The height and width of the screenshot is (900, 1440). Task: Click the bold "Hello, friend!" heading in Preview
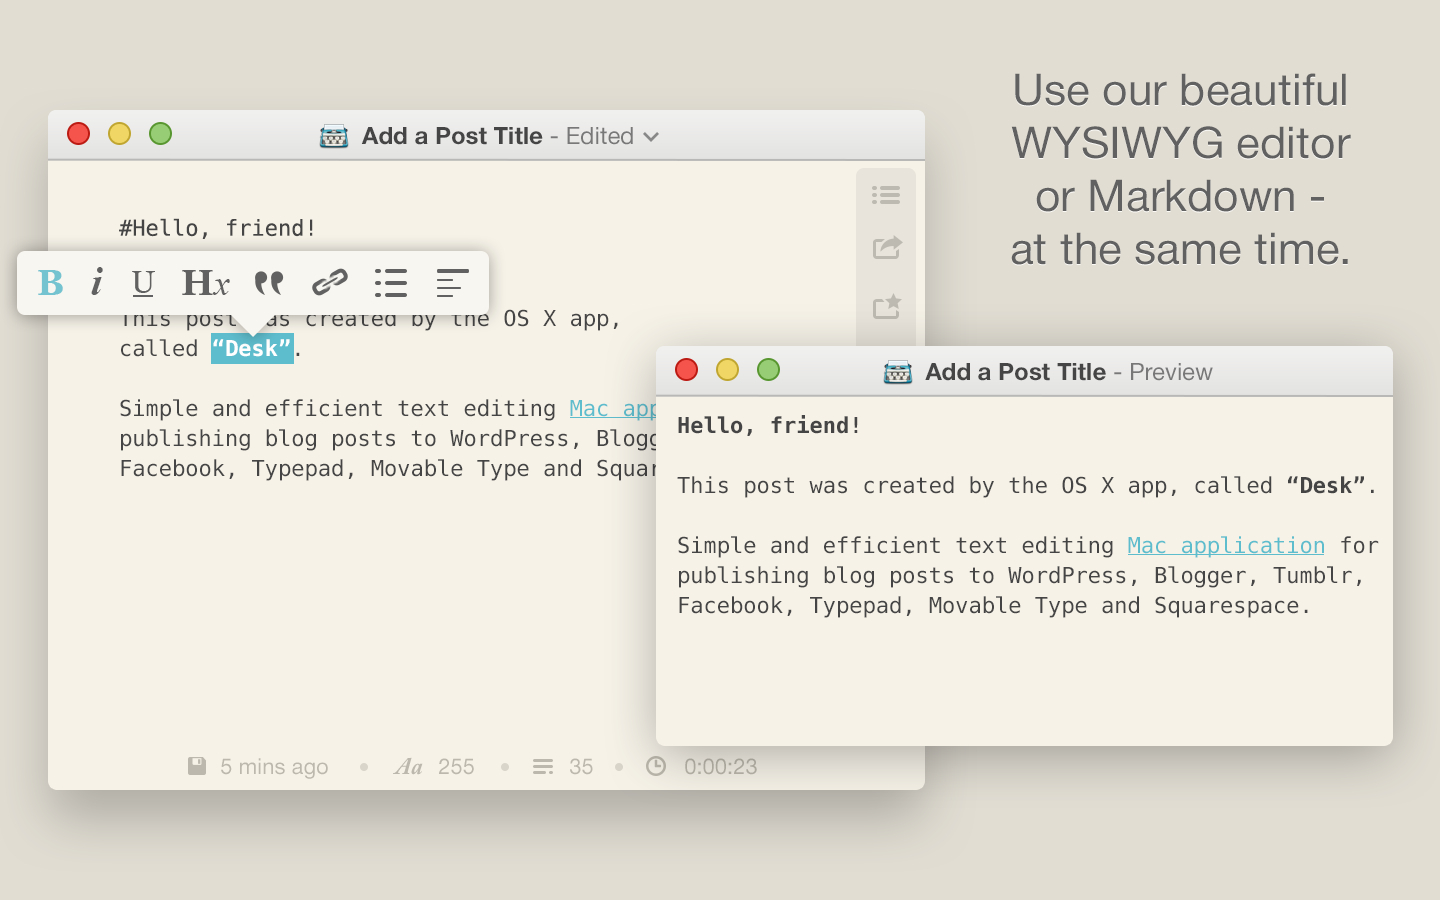pyautogui.click(x=769, y=425)
